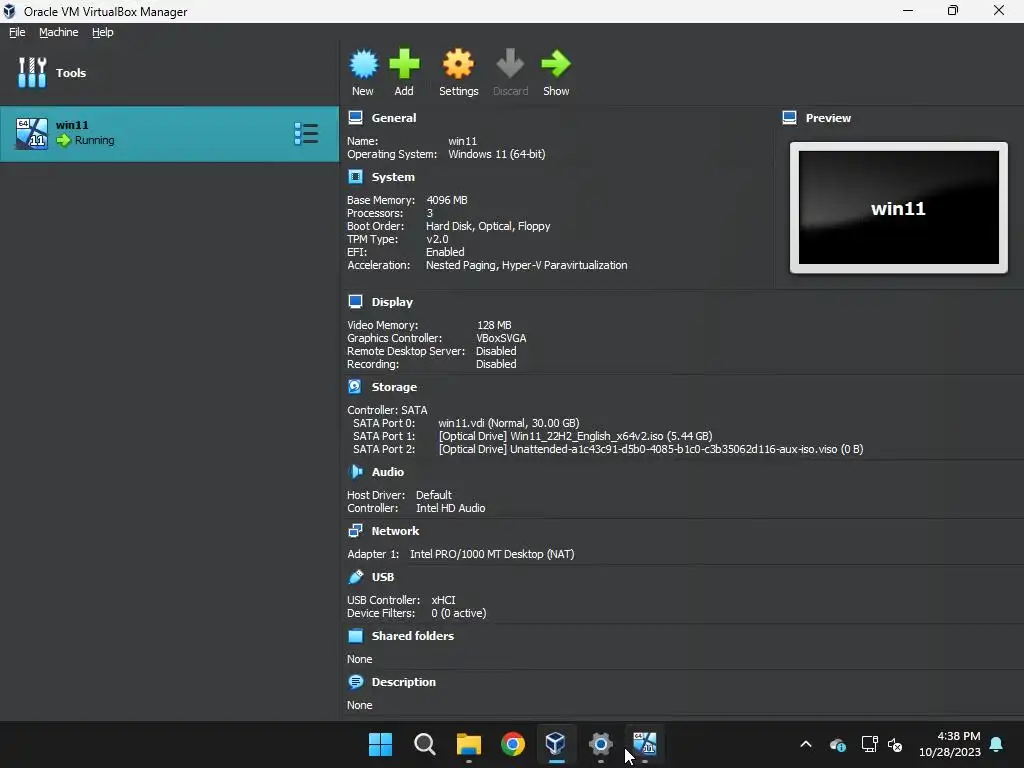Screen dimensions: 1024x768
Task: Click the muted volume tray icon
Action: point(895,744)
